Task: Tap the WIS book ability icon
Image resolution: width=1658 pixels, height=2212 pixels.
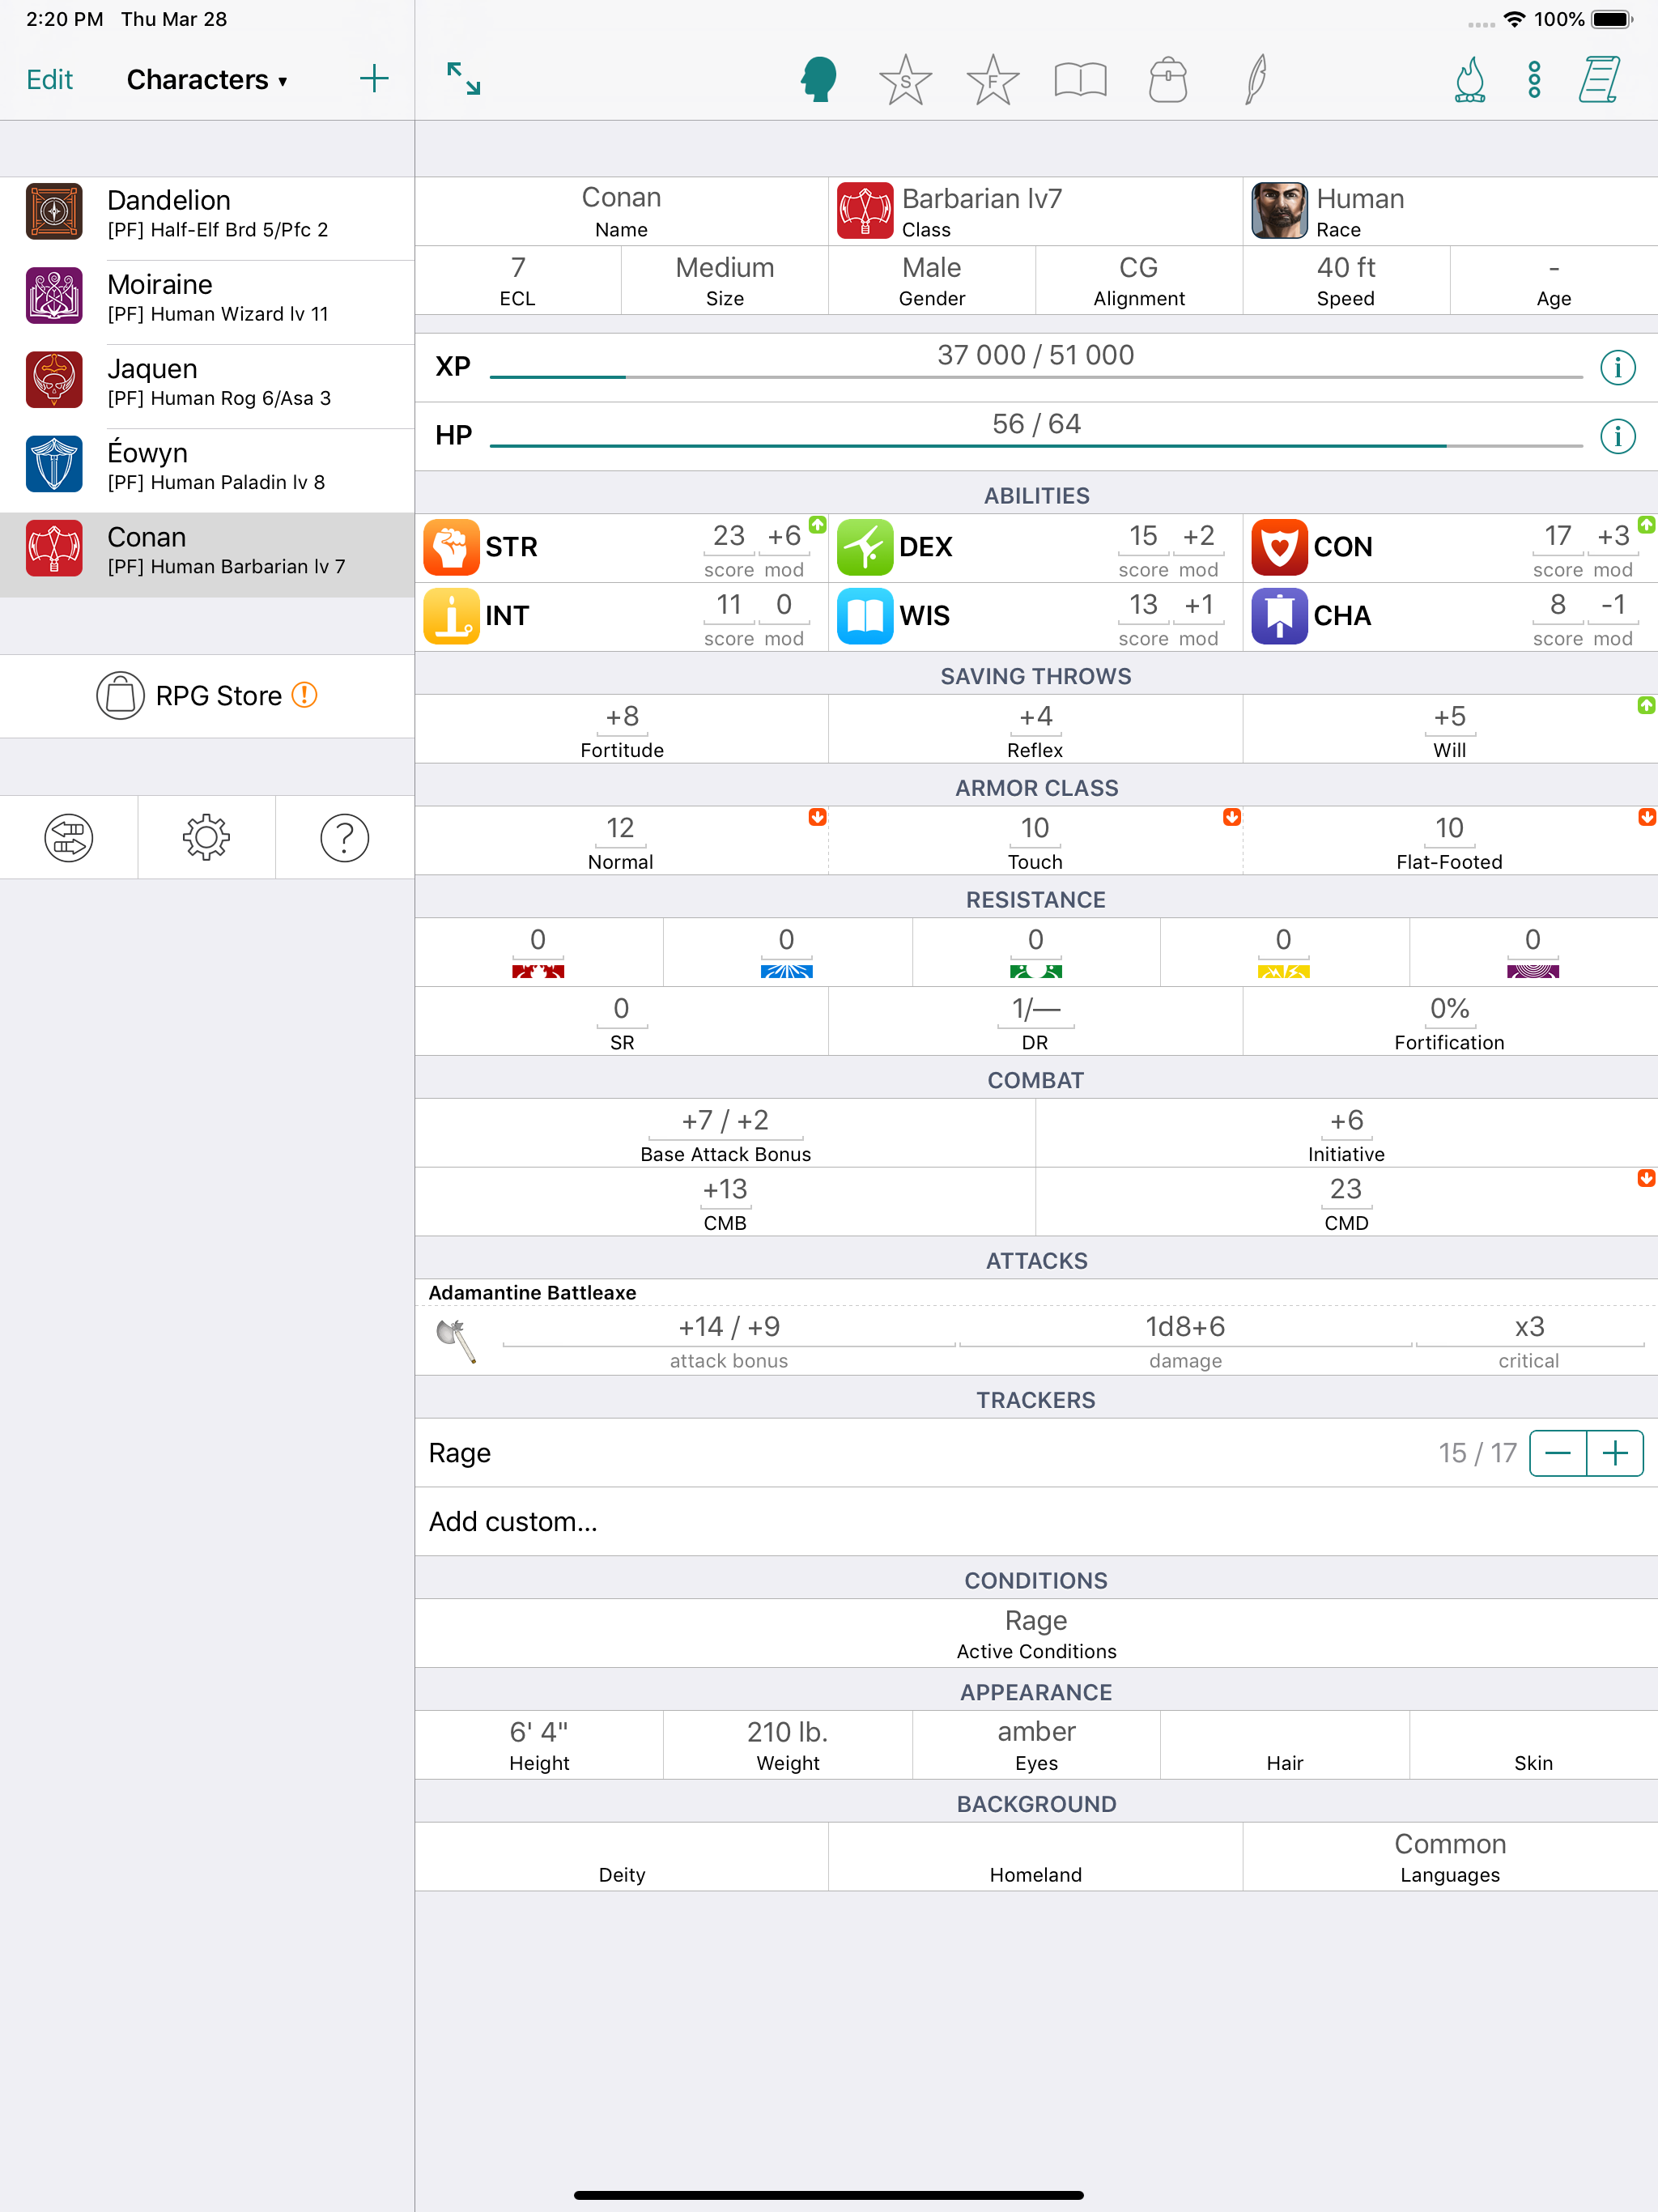Action: click(x=865, y=616)
